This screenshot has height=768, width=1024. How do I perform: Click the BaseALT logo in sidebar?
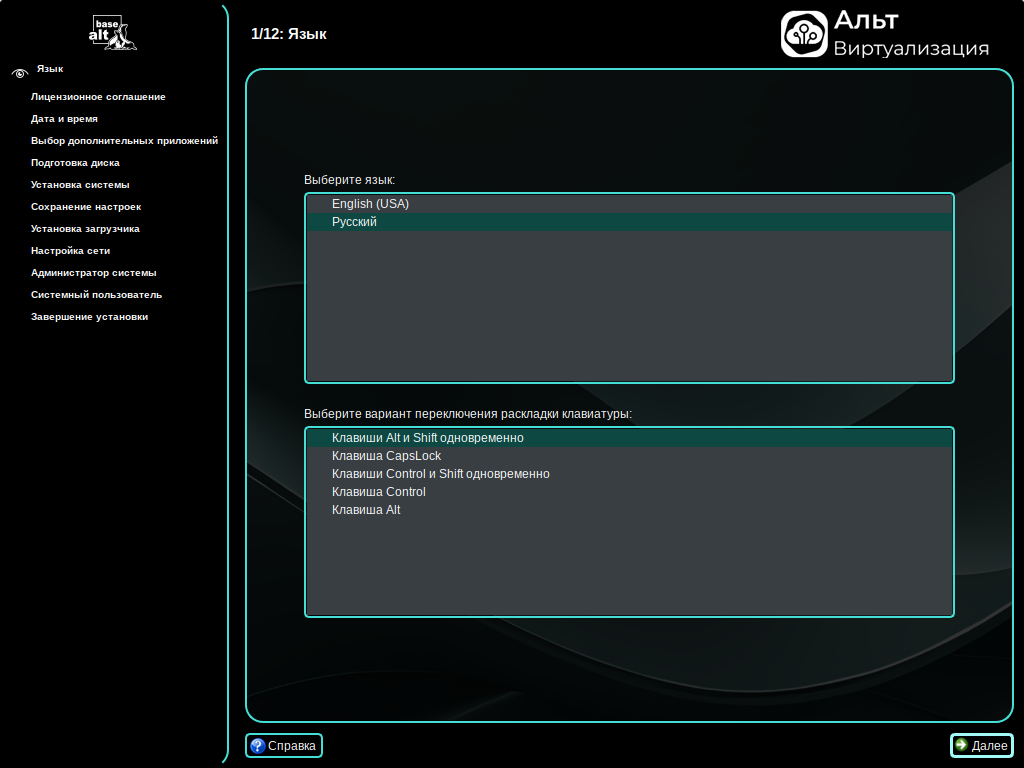tap(112, 33)
